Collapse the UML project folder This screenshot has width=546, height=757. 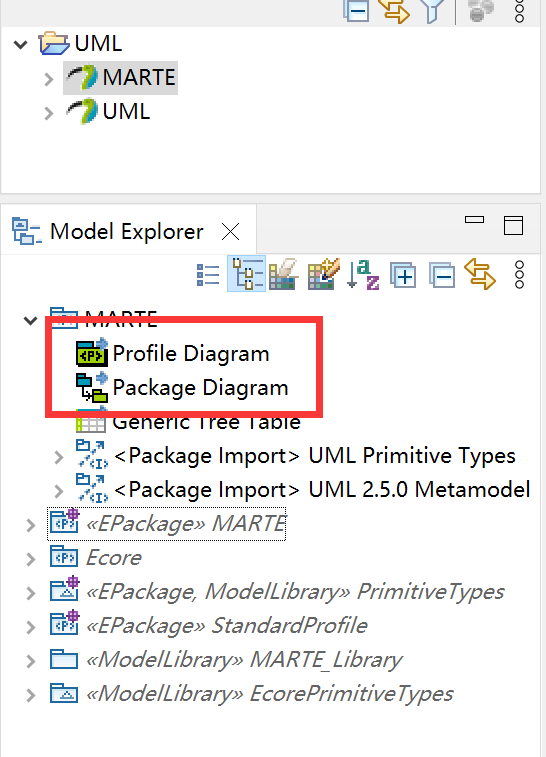pyautogui.click(x=20, y=44)
